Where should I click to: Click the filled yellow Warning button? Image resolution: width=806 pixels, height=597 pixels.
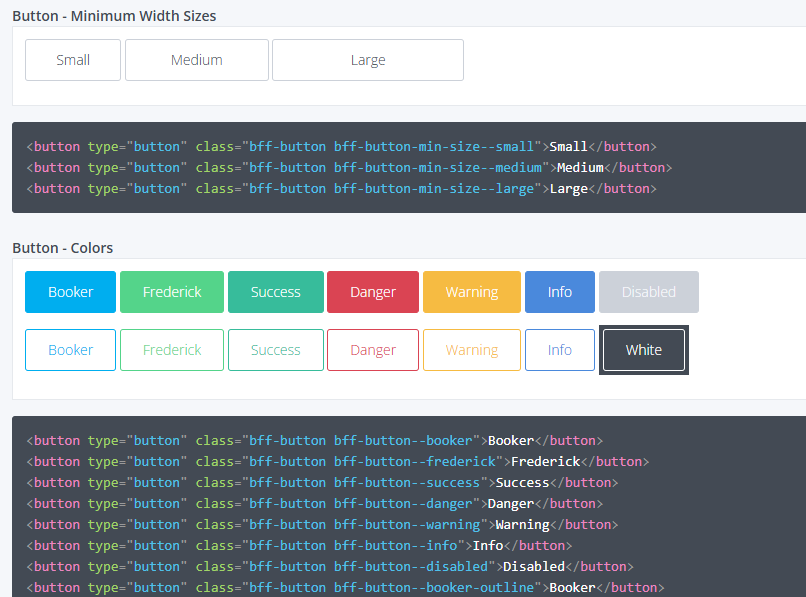(x=471, y=292)
